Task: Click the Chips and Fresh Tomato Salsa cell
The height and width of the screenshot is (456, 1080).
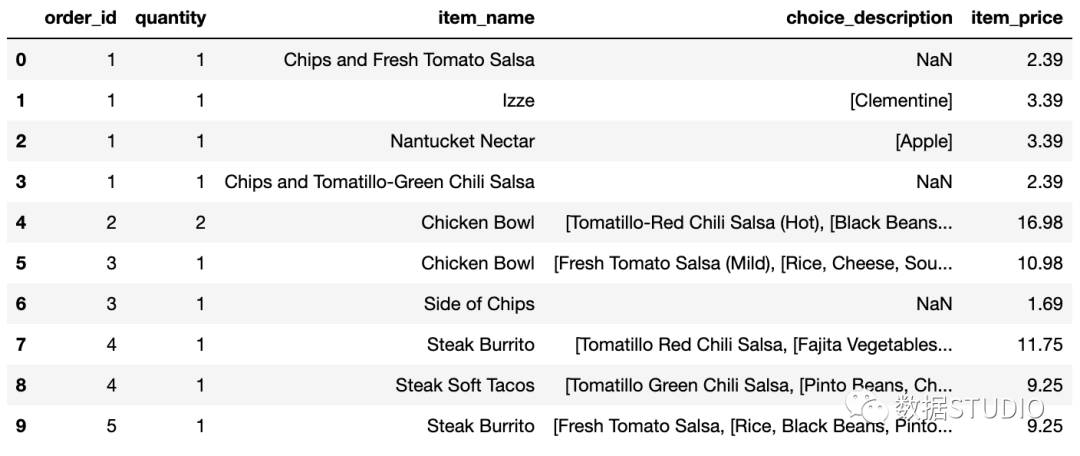Action: point(409,60)
